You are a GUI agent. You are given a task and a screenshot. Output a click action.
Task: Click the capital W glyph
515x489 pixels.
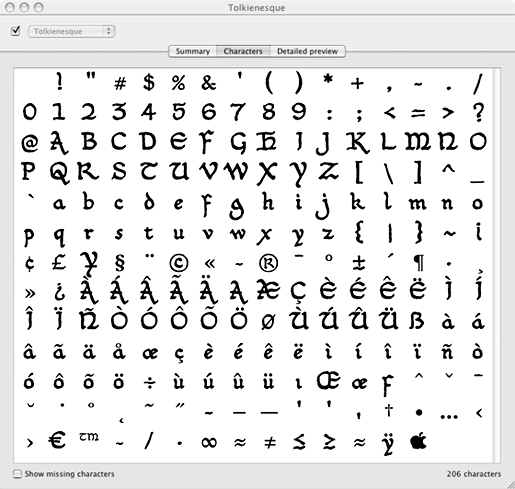coord(236,170)
